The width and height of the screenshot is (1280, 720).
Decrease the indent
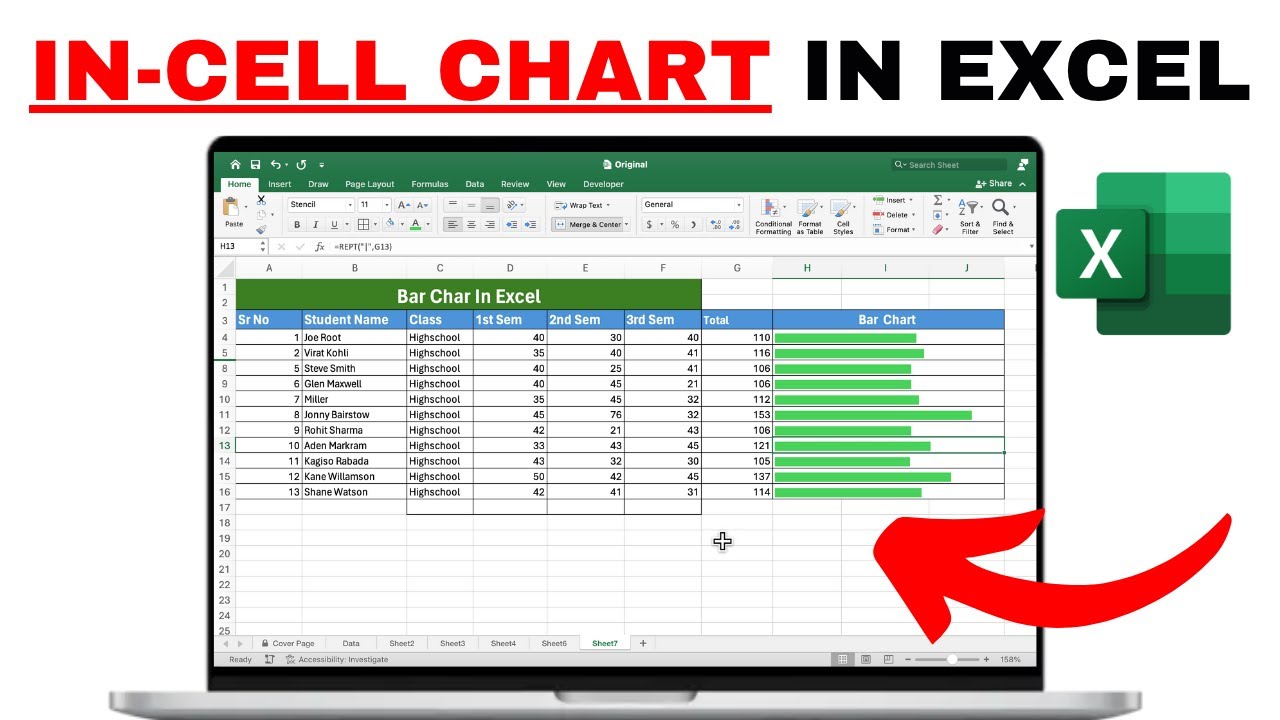(x=512, y=225)
